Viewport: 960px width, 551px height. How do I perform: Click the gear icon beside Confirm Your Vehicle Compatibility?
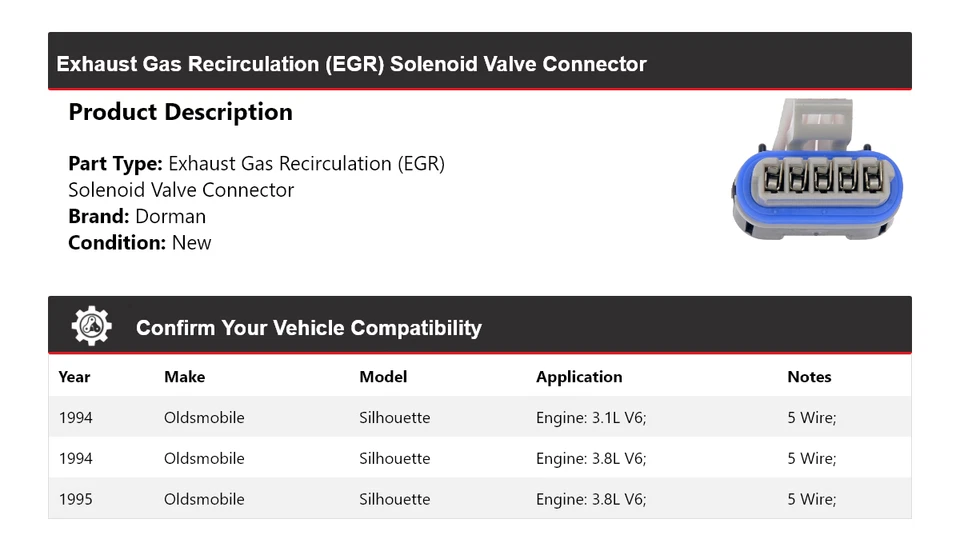tap(91, 327)
